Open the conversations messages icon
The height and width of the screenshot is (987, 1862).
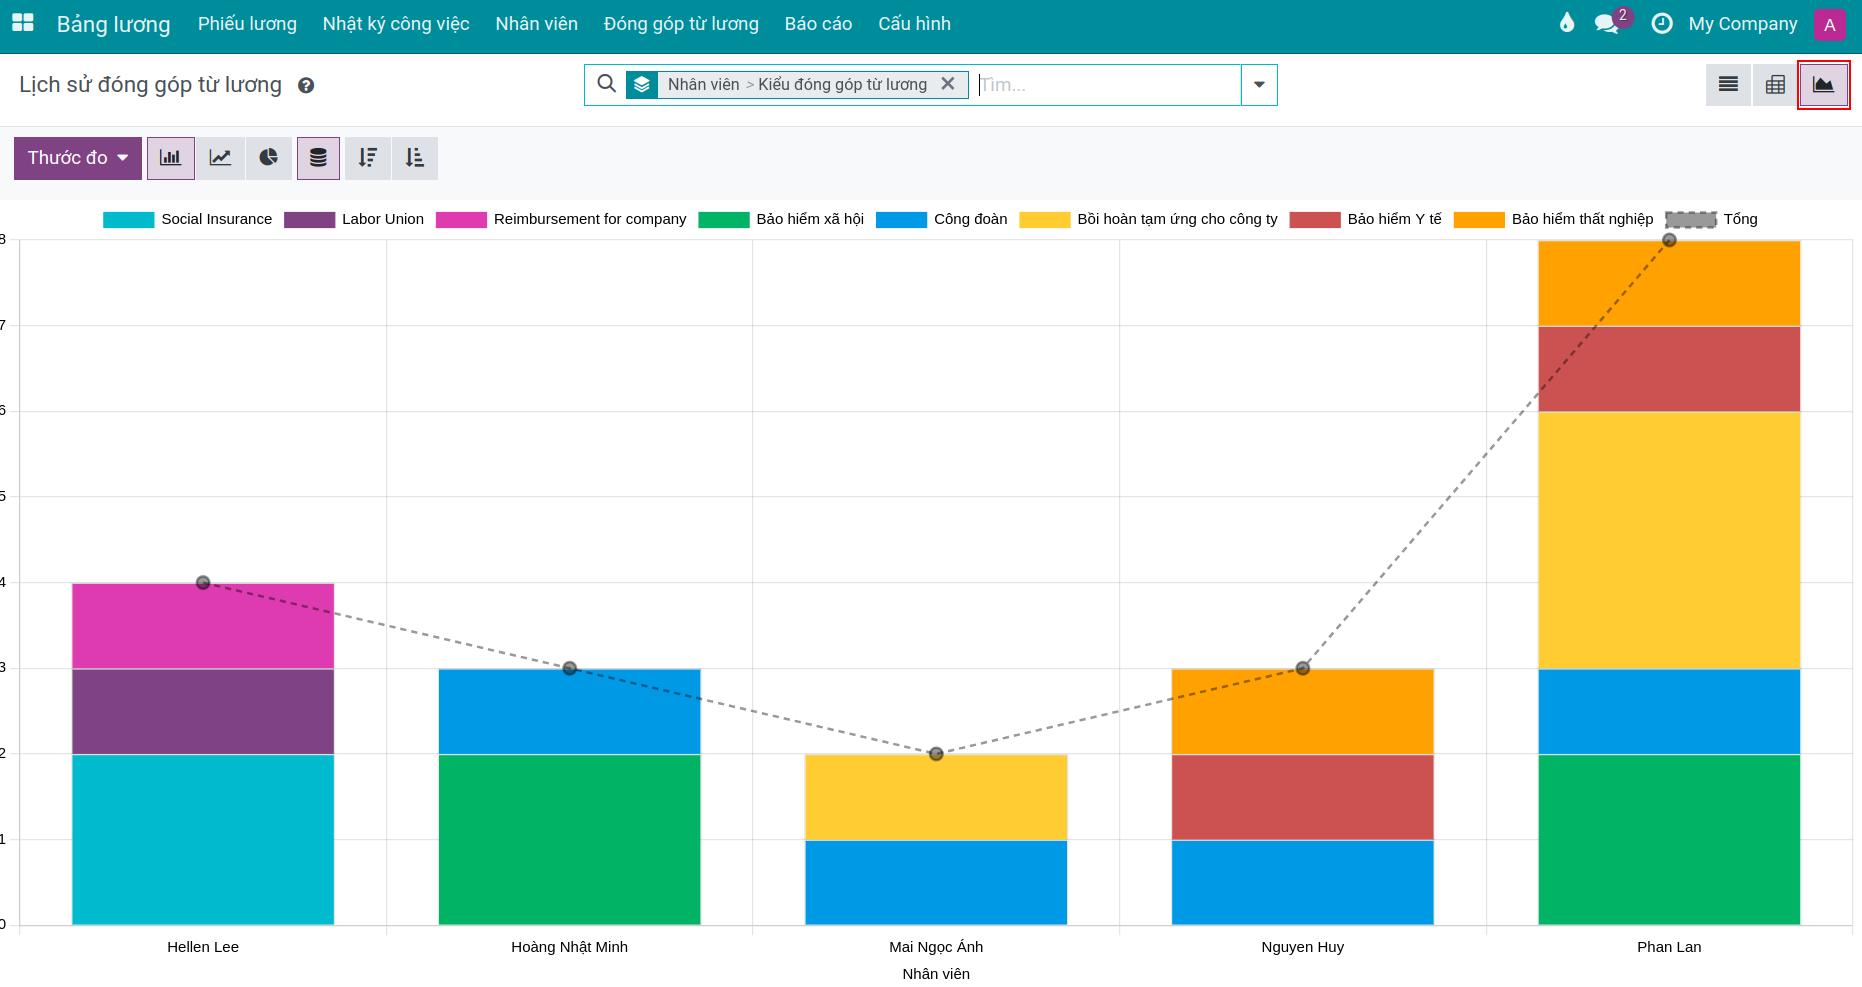[x=1607, y=24]
